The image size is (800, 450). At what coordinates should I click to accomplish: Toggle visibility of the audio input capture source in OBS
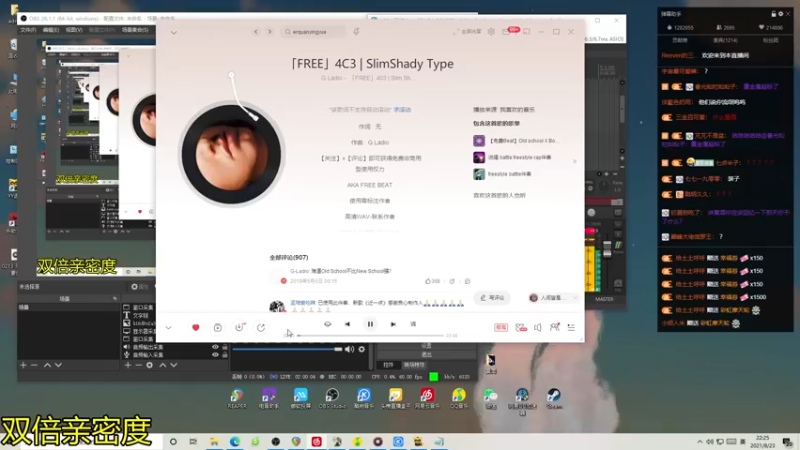pos(215,355)
